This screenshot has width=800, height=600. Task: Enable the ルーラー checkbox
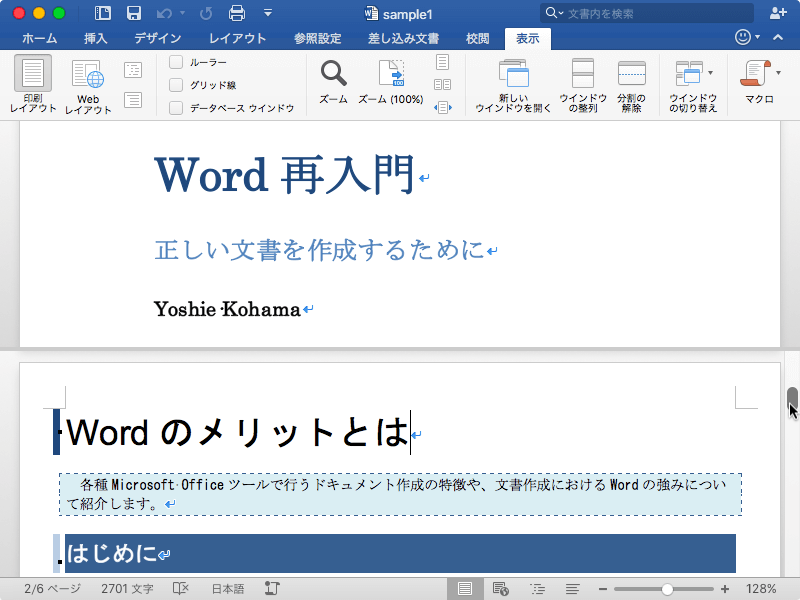pos(176,62)
